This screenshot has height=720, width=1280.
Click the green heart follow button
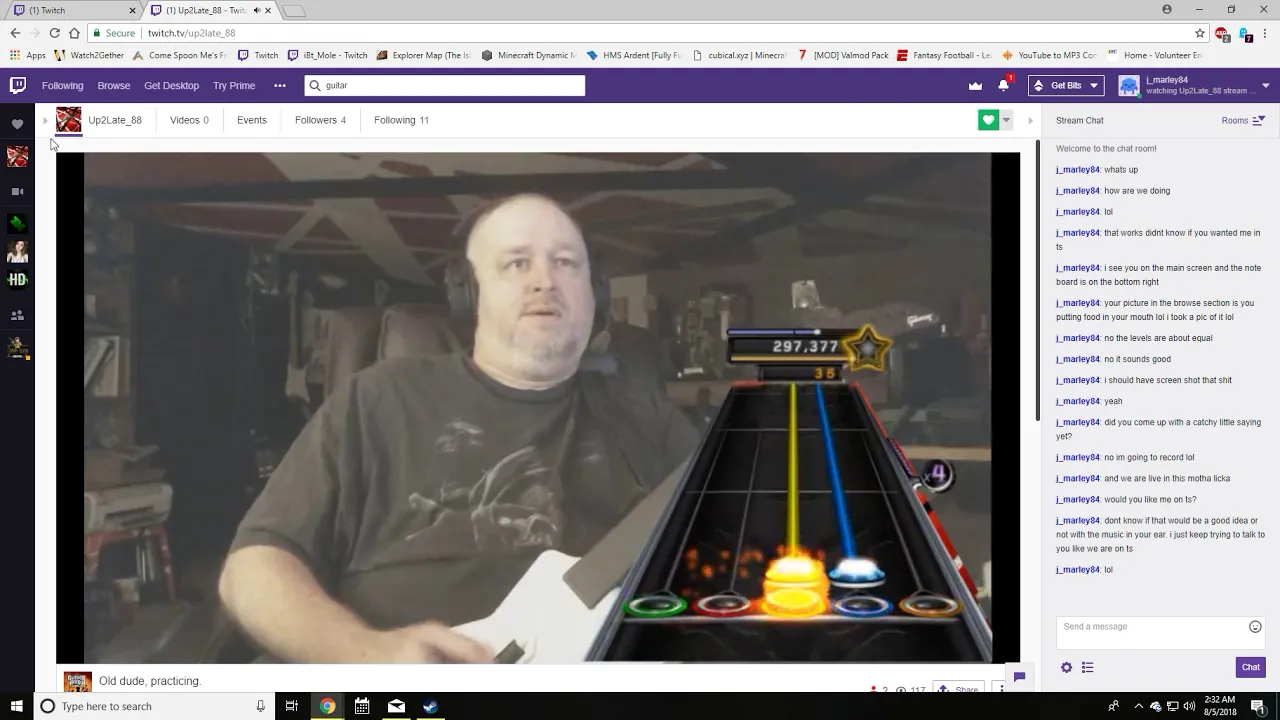(x=988, y=120)
